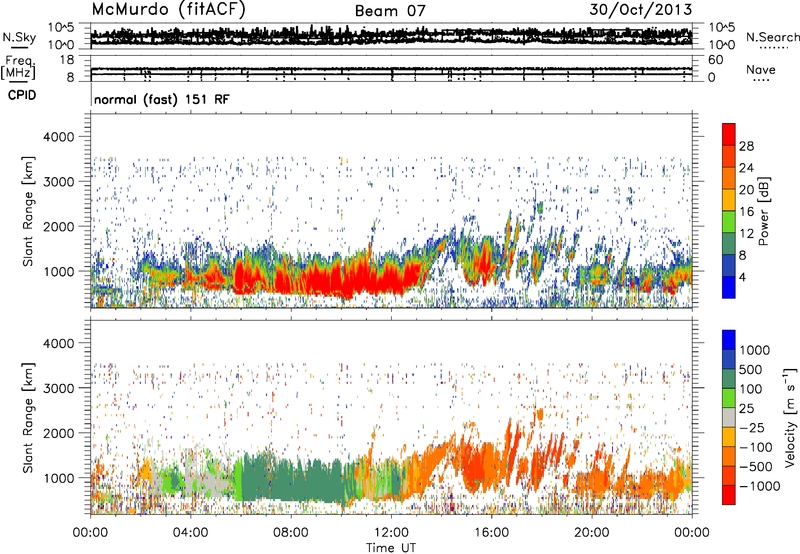Click the '08:00' time axis tick label
The width and height of the screenshot is (800, 554).
click(291, 533)
